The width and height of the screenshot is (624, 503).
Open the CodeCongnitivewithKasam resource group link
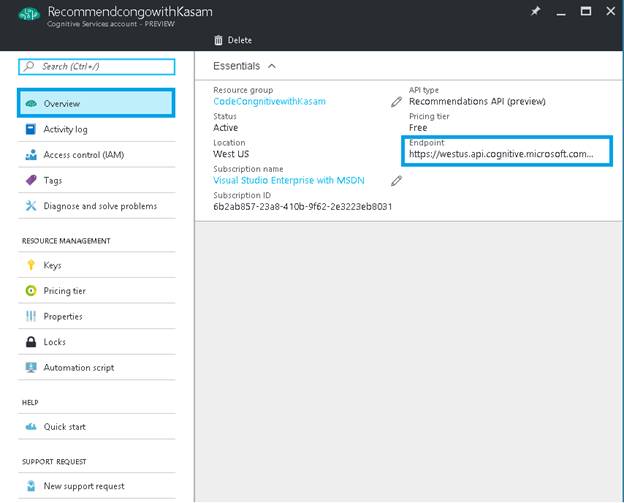coord(269,101)
